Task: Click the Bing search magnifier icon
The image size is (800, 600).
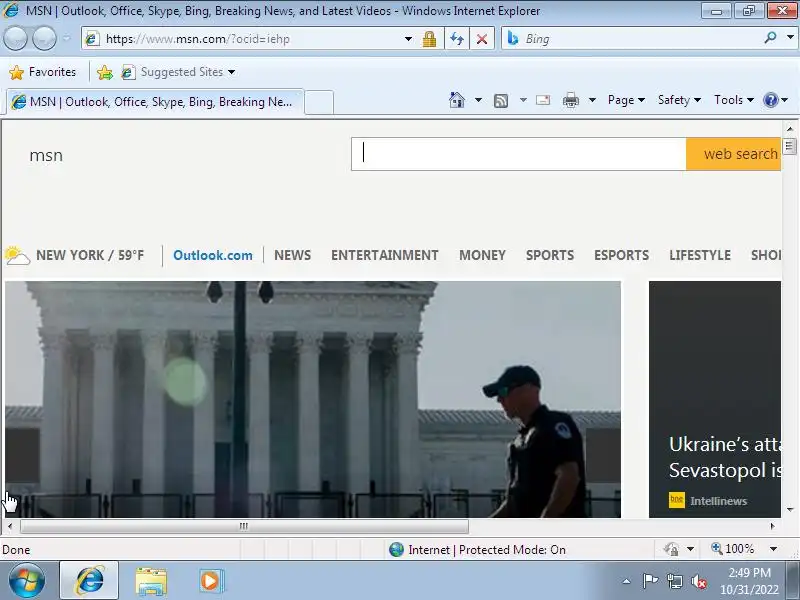Action: [771, 37]
